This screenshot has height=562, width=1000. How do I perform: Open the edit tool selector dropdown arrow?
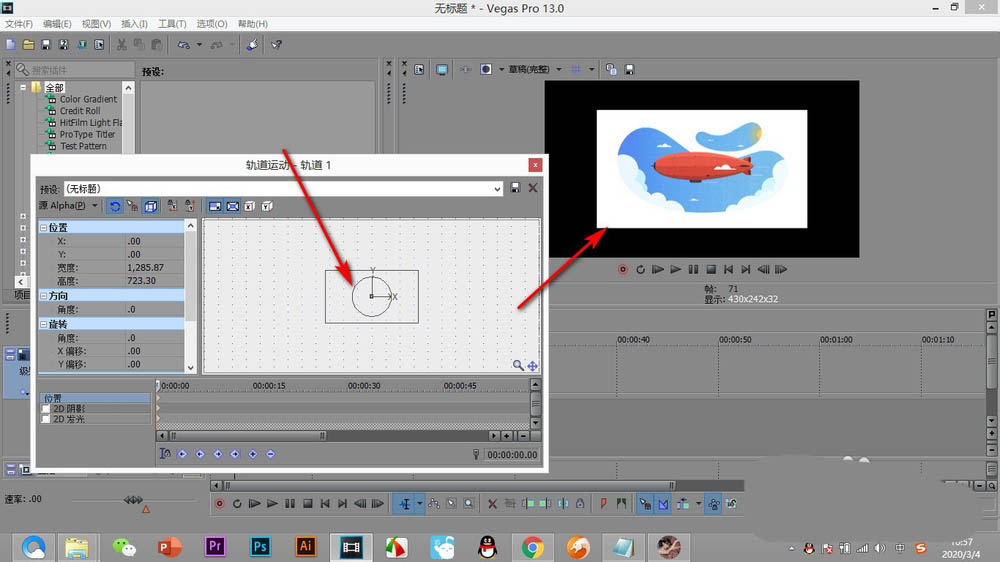click(x=420, y=504)
